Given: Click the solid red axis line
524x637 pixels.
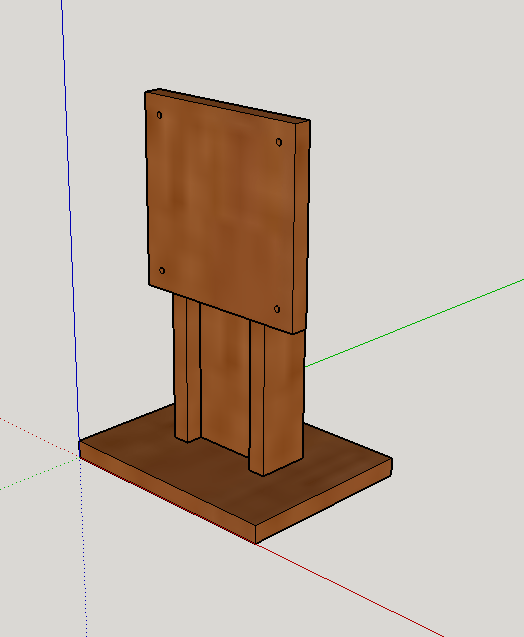Looking at the screenshot, I should [x=349, y=589].
